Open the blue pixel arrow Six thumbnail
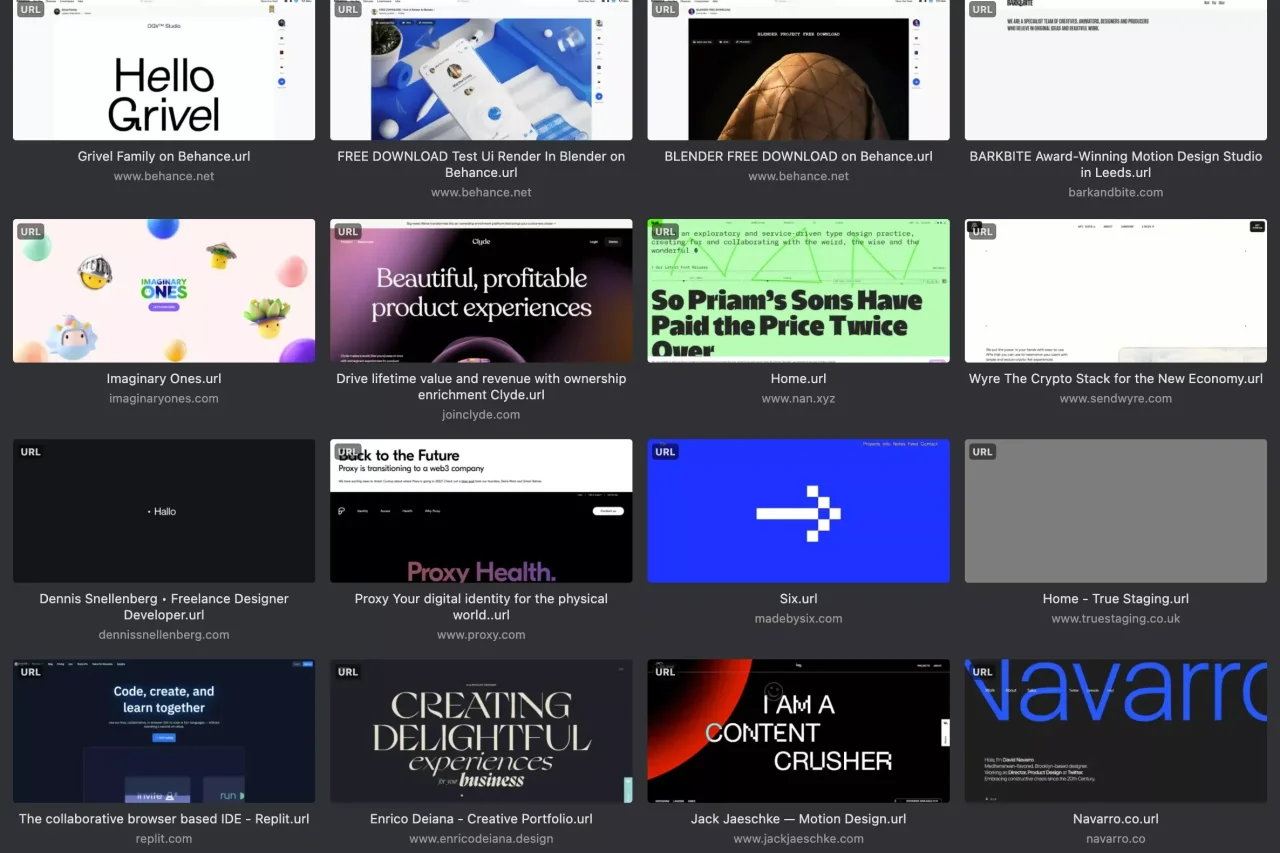The image size is (1280, 853). [798, 511]
